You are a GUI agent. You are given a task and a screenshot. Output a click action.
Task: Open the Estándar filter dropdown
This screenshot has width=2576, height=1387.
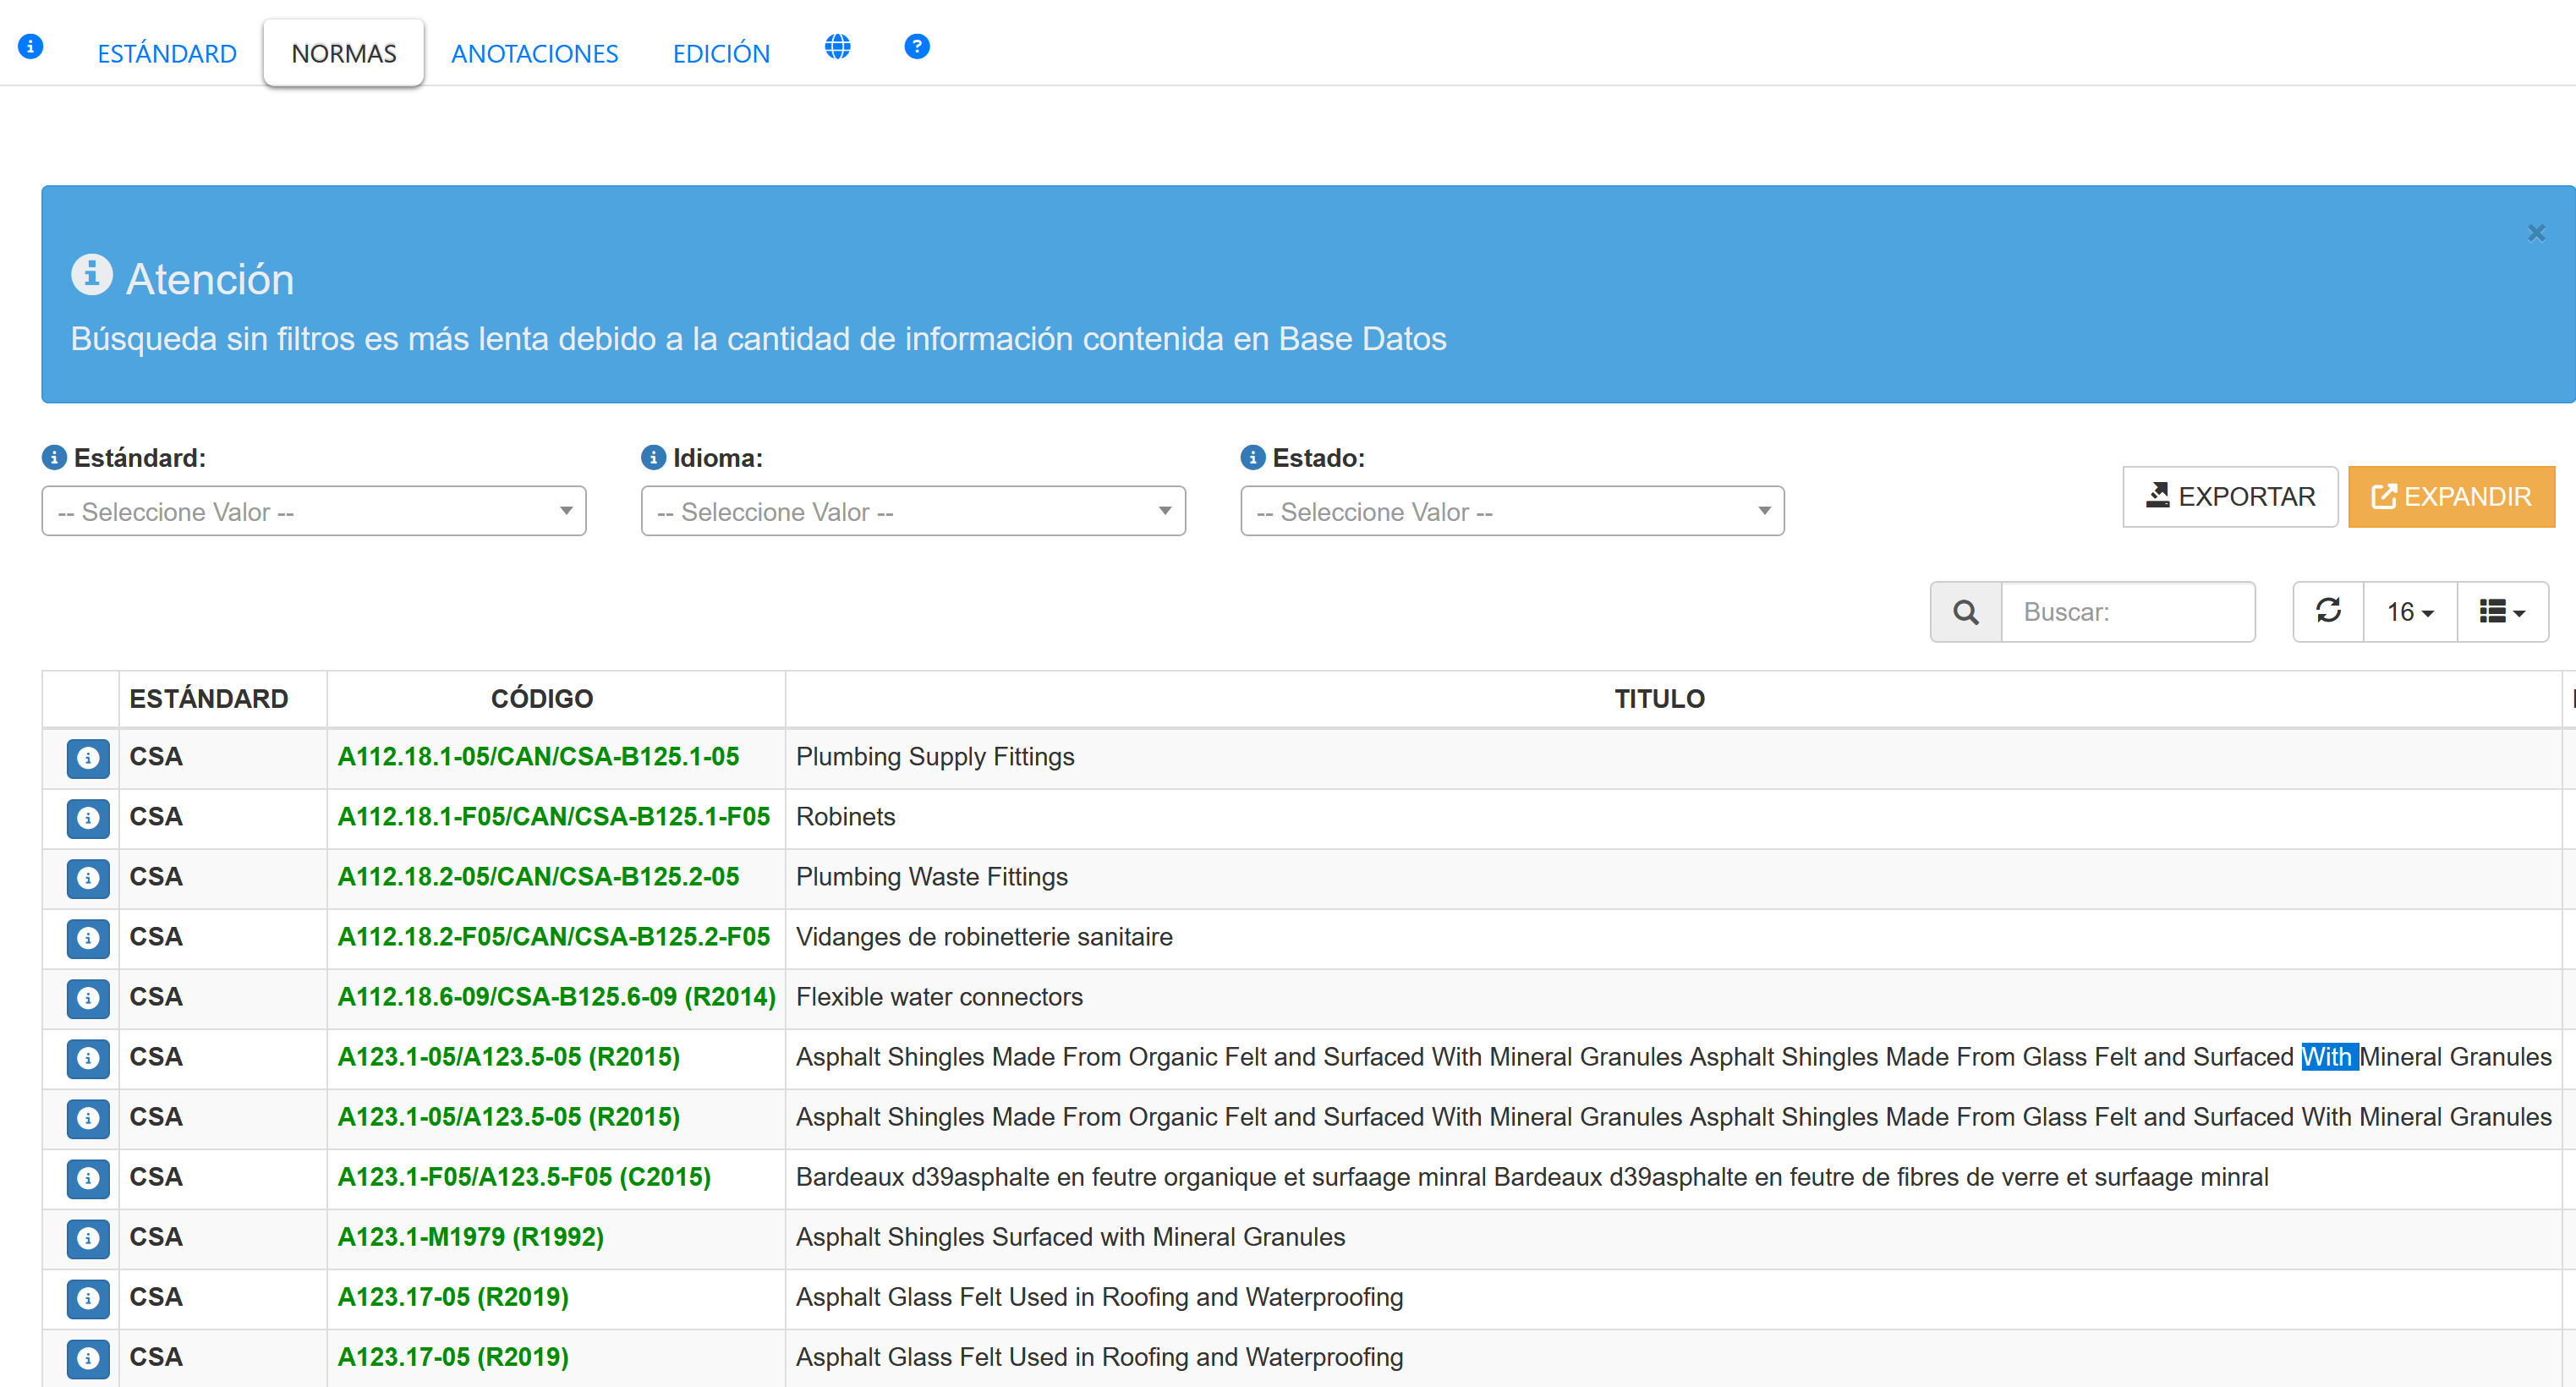click(313, 512)
